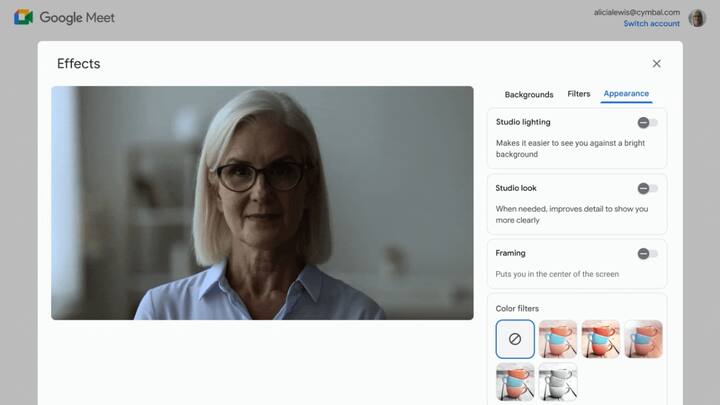Apply the faded color filter at row end
The height and width of the screenshot is (405, 720).
click(643, 339)
